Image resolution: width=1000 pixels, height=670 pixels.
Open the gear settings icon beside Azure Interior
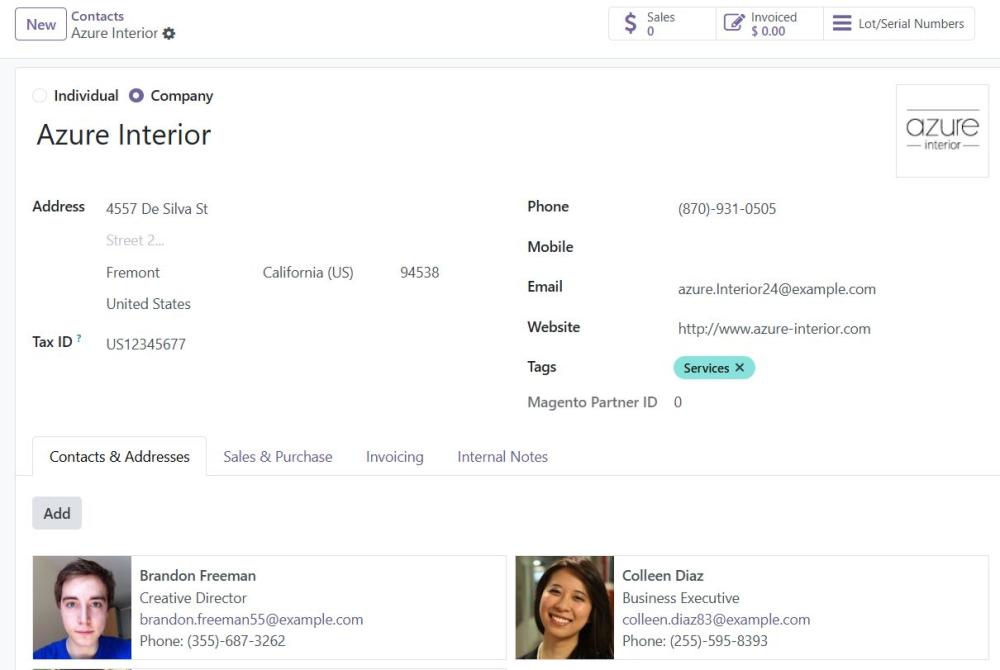[x=168, y=33]
